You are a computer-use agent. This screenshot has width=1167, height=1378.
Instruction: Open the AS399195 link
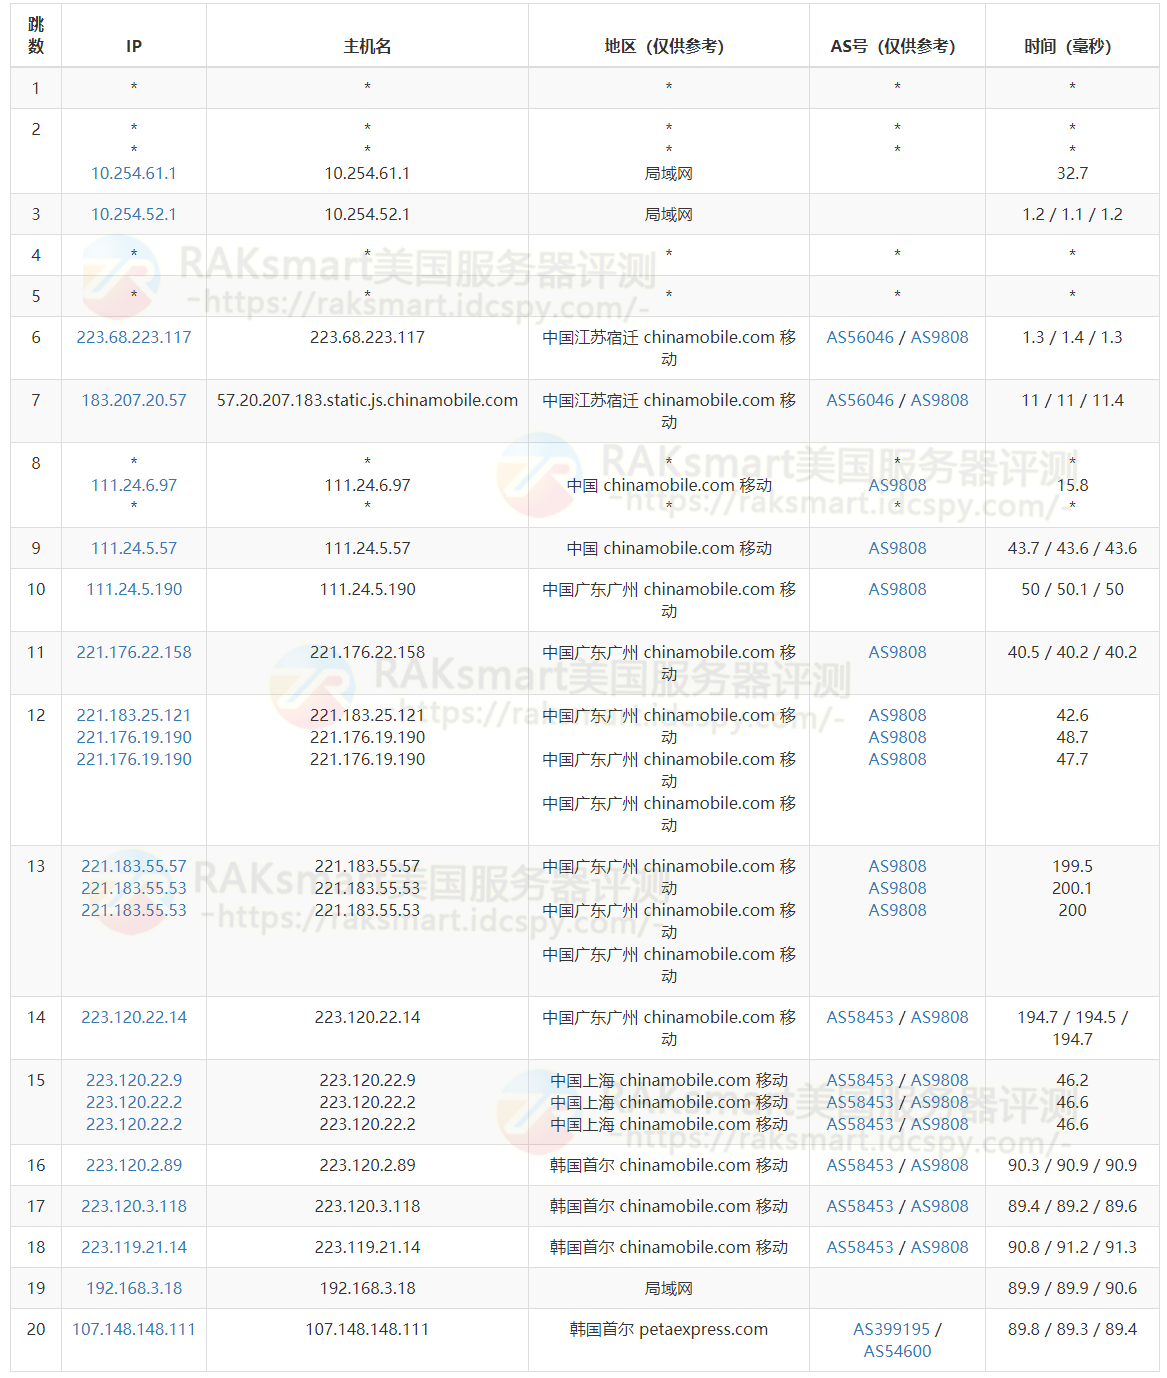pos(891,1329)
